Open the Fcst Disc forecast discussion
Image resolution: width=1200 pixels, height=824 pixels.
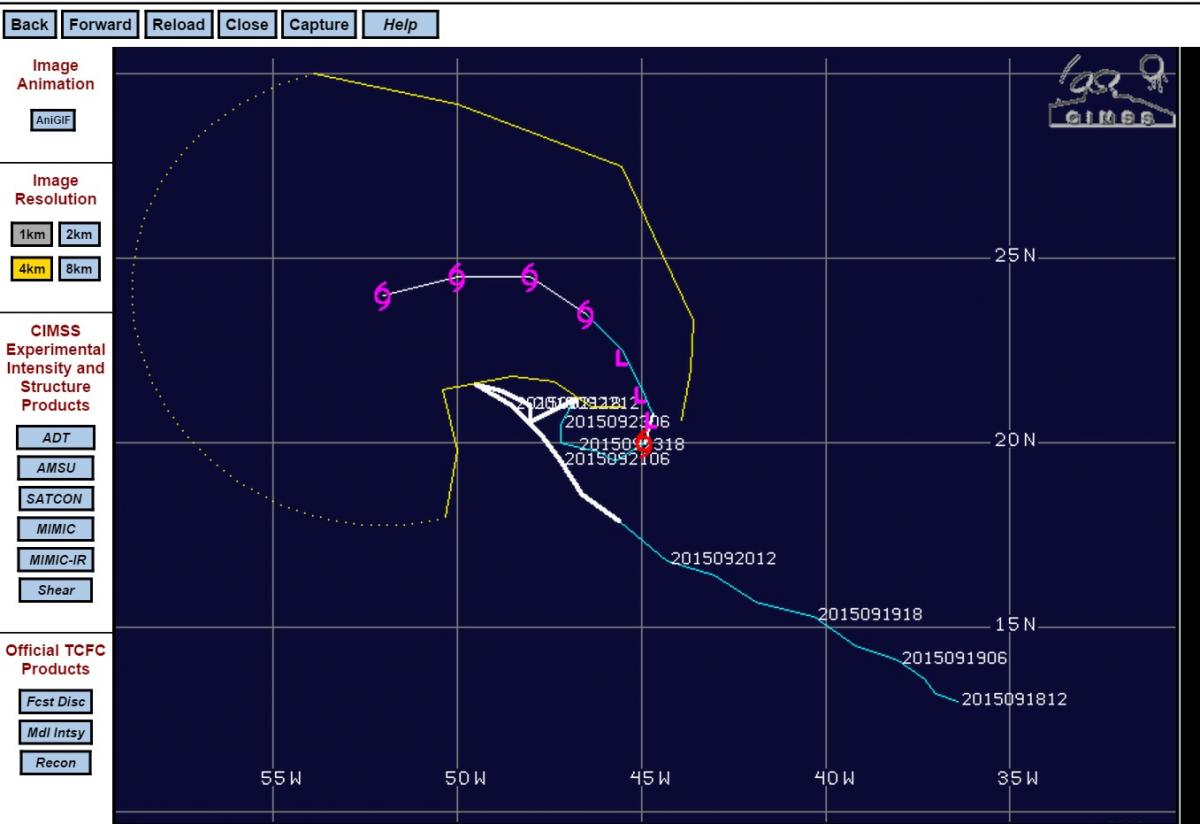coord(56,702)
